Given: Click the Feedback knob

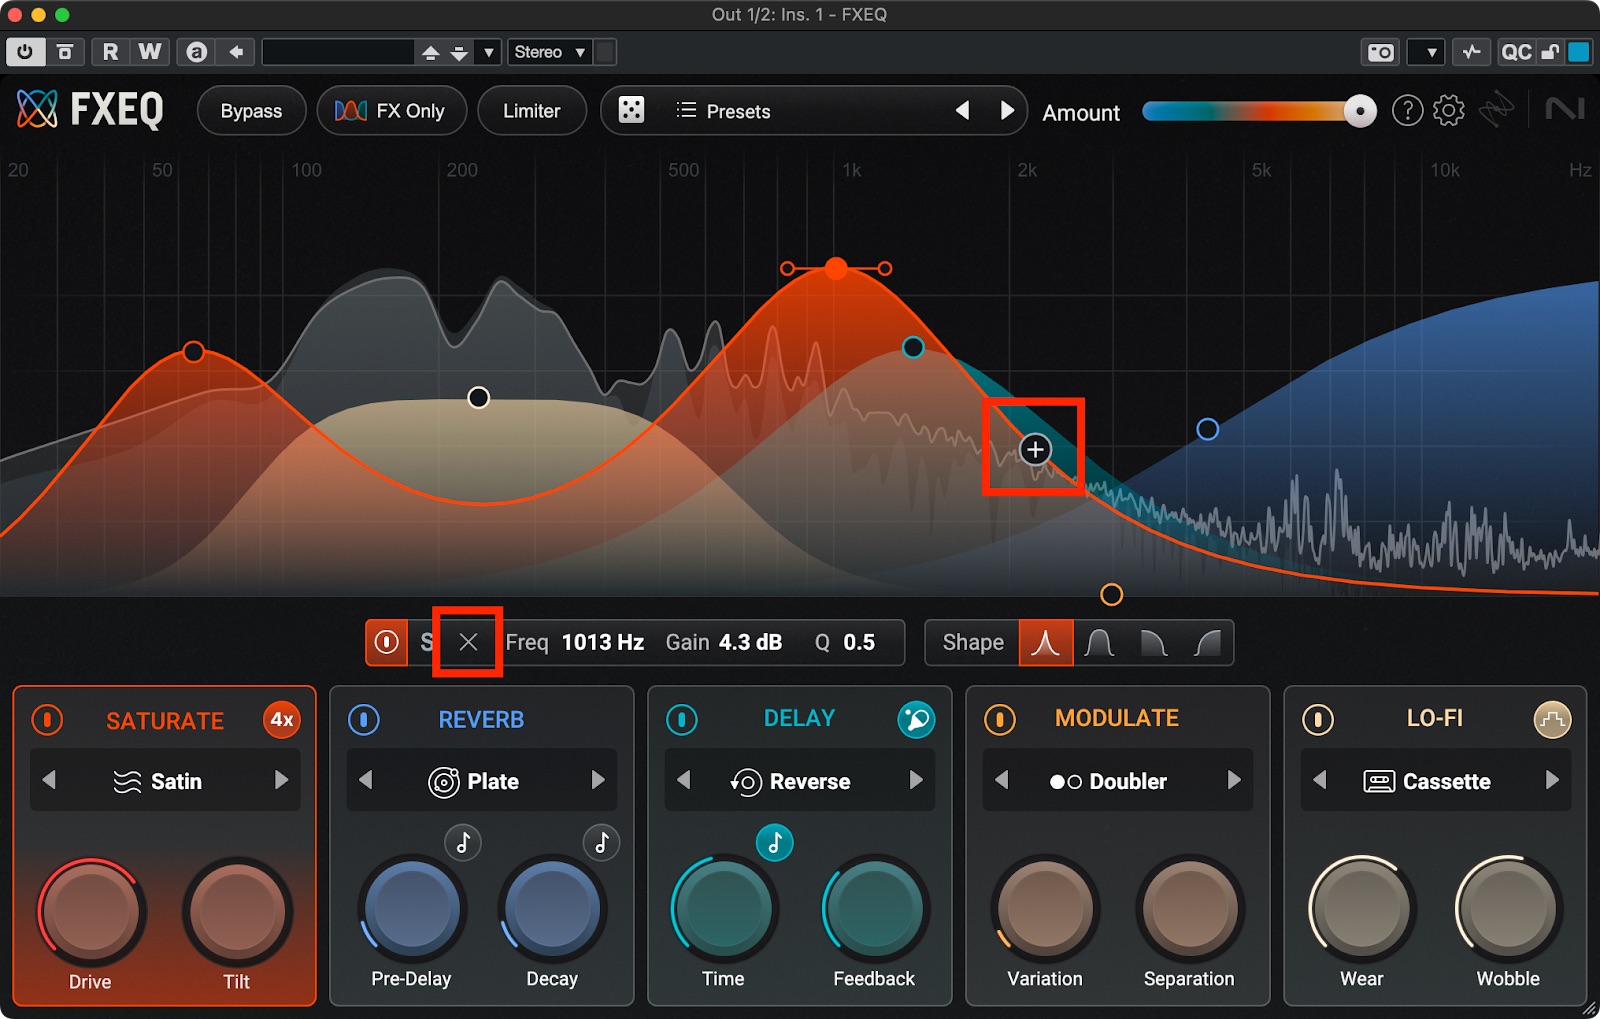Looking at the screenshot, I should tap(875, 909).
